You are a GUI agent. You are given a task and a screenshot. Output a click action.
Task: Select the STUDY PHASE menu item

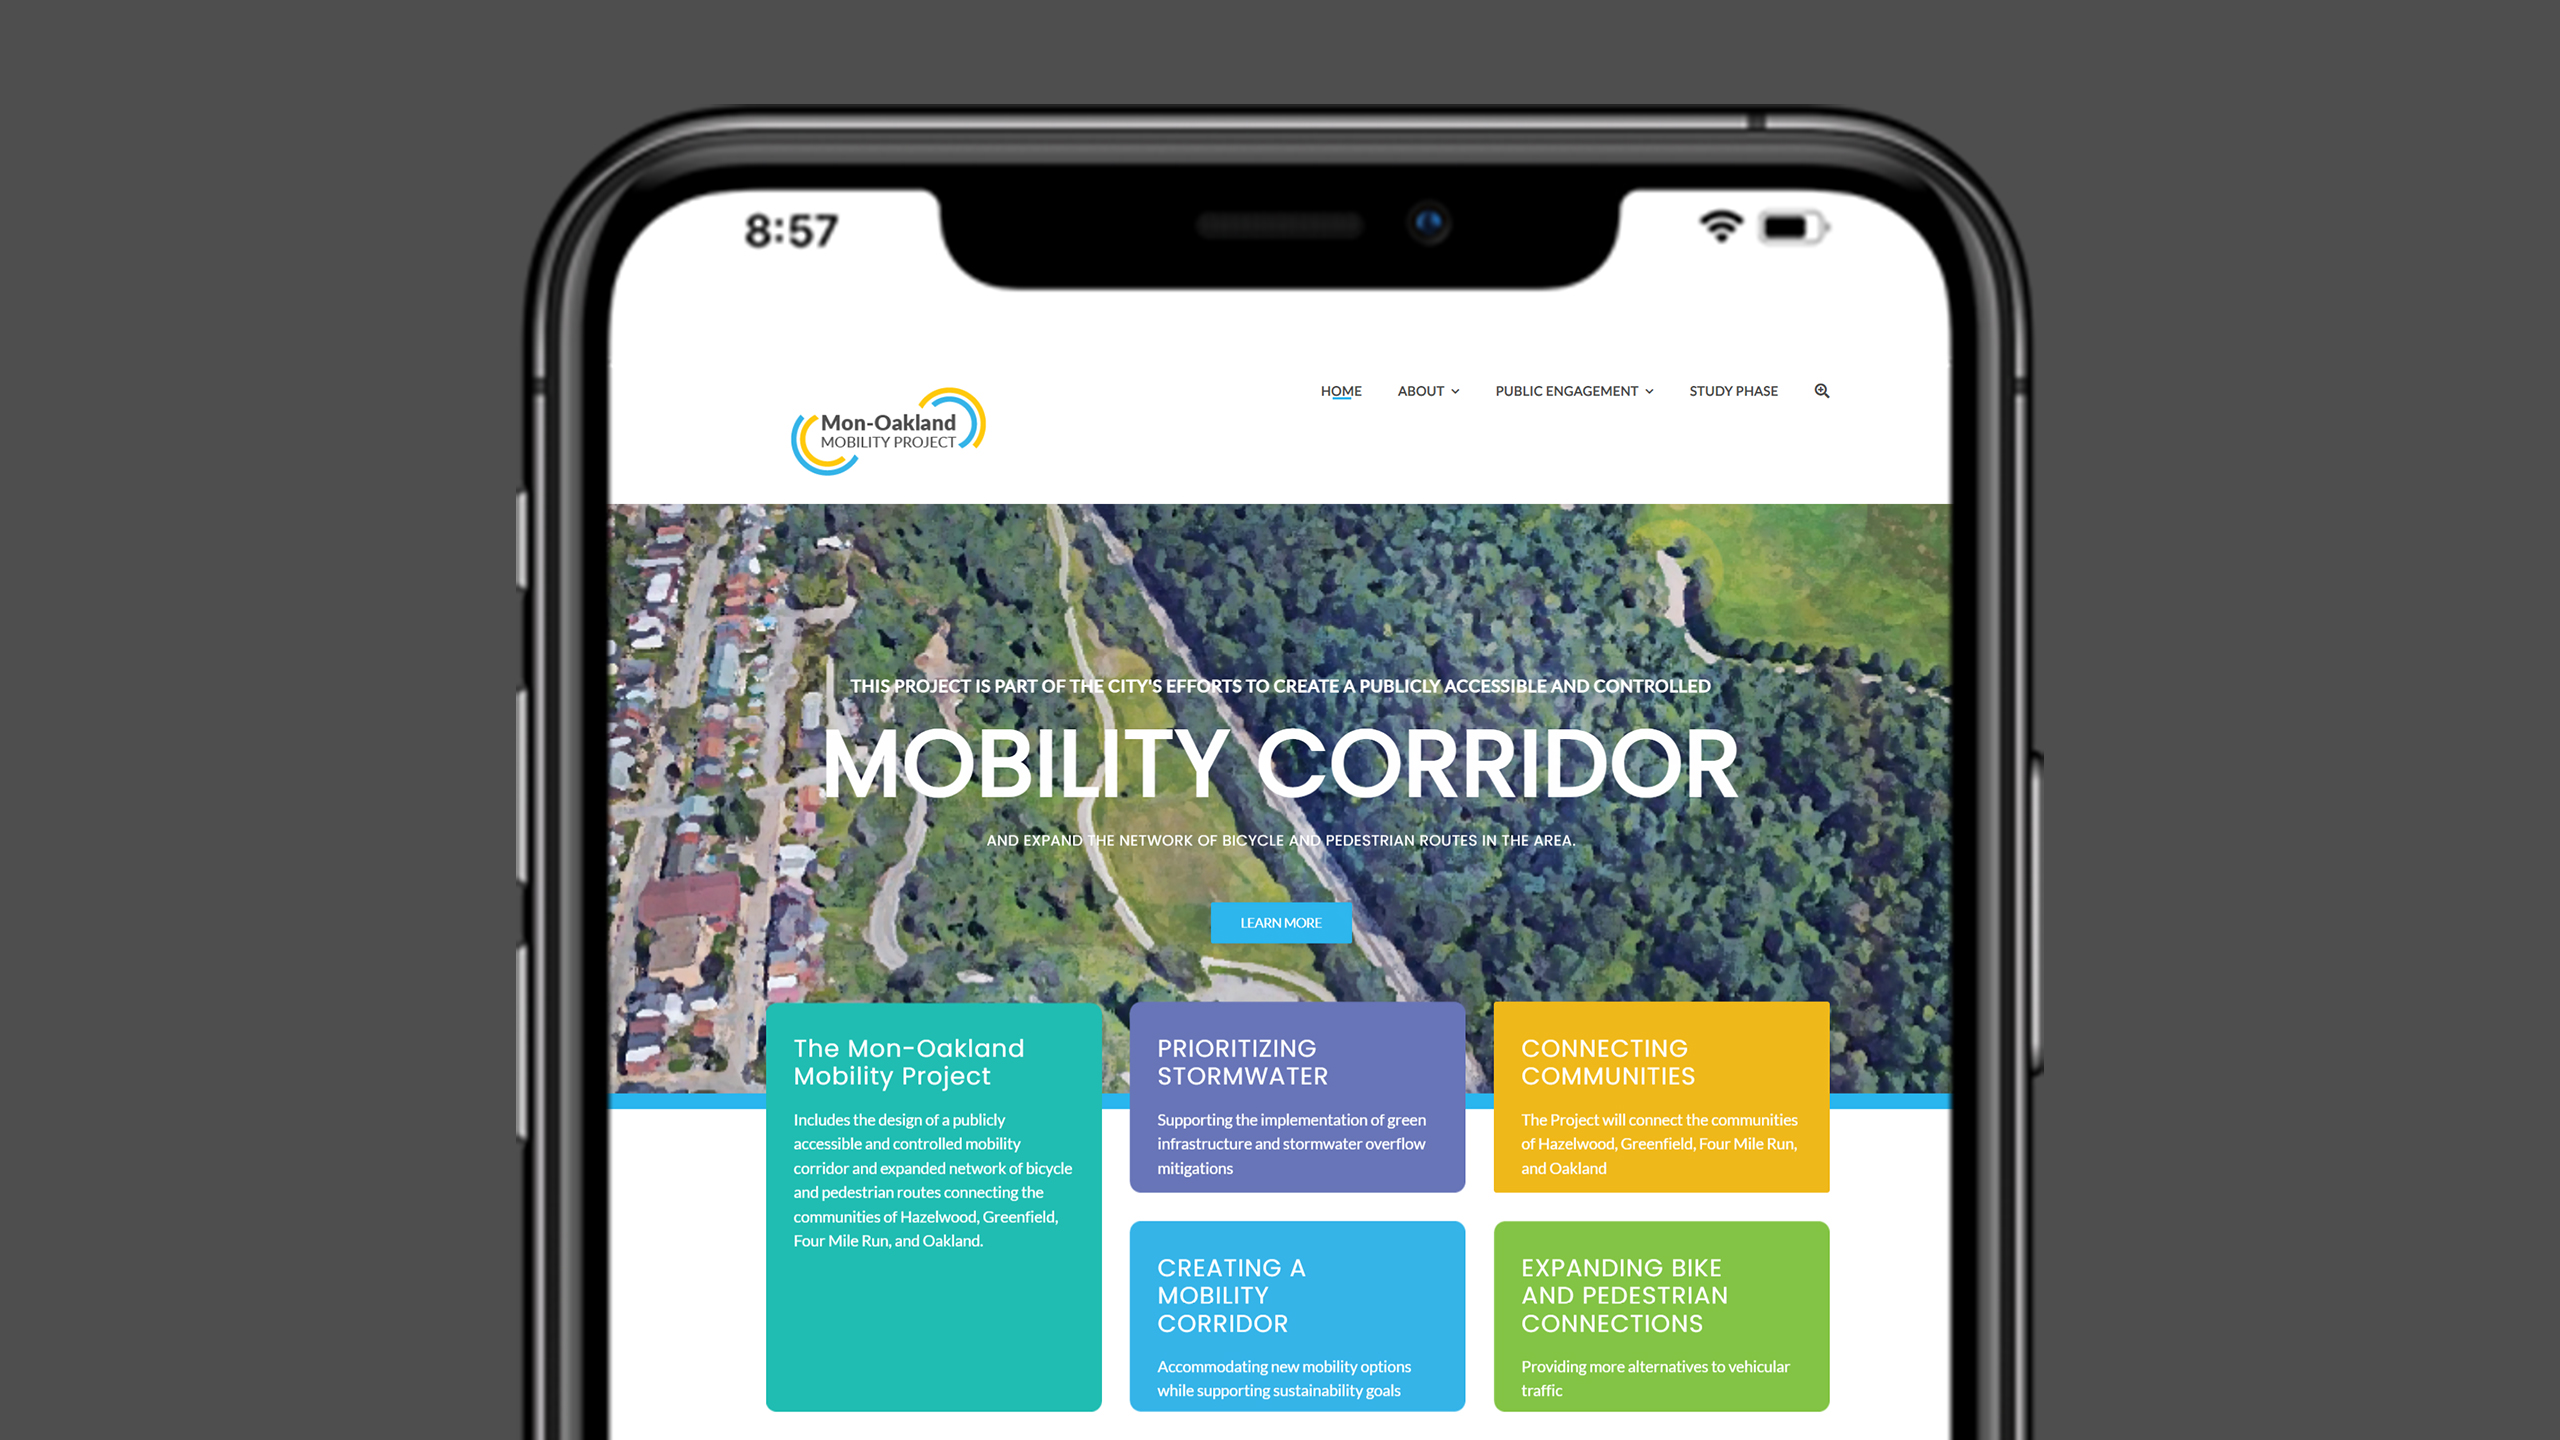coord(1732,390)
